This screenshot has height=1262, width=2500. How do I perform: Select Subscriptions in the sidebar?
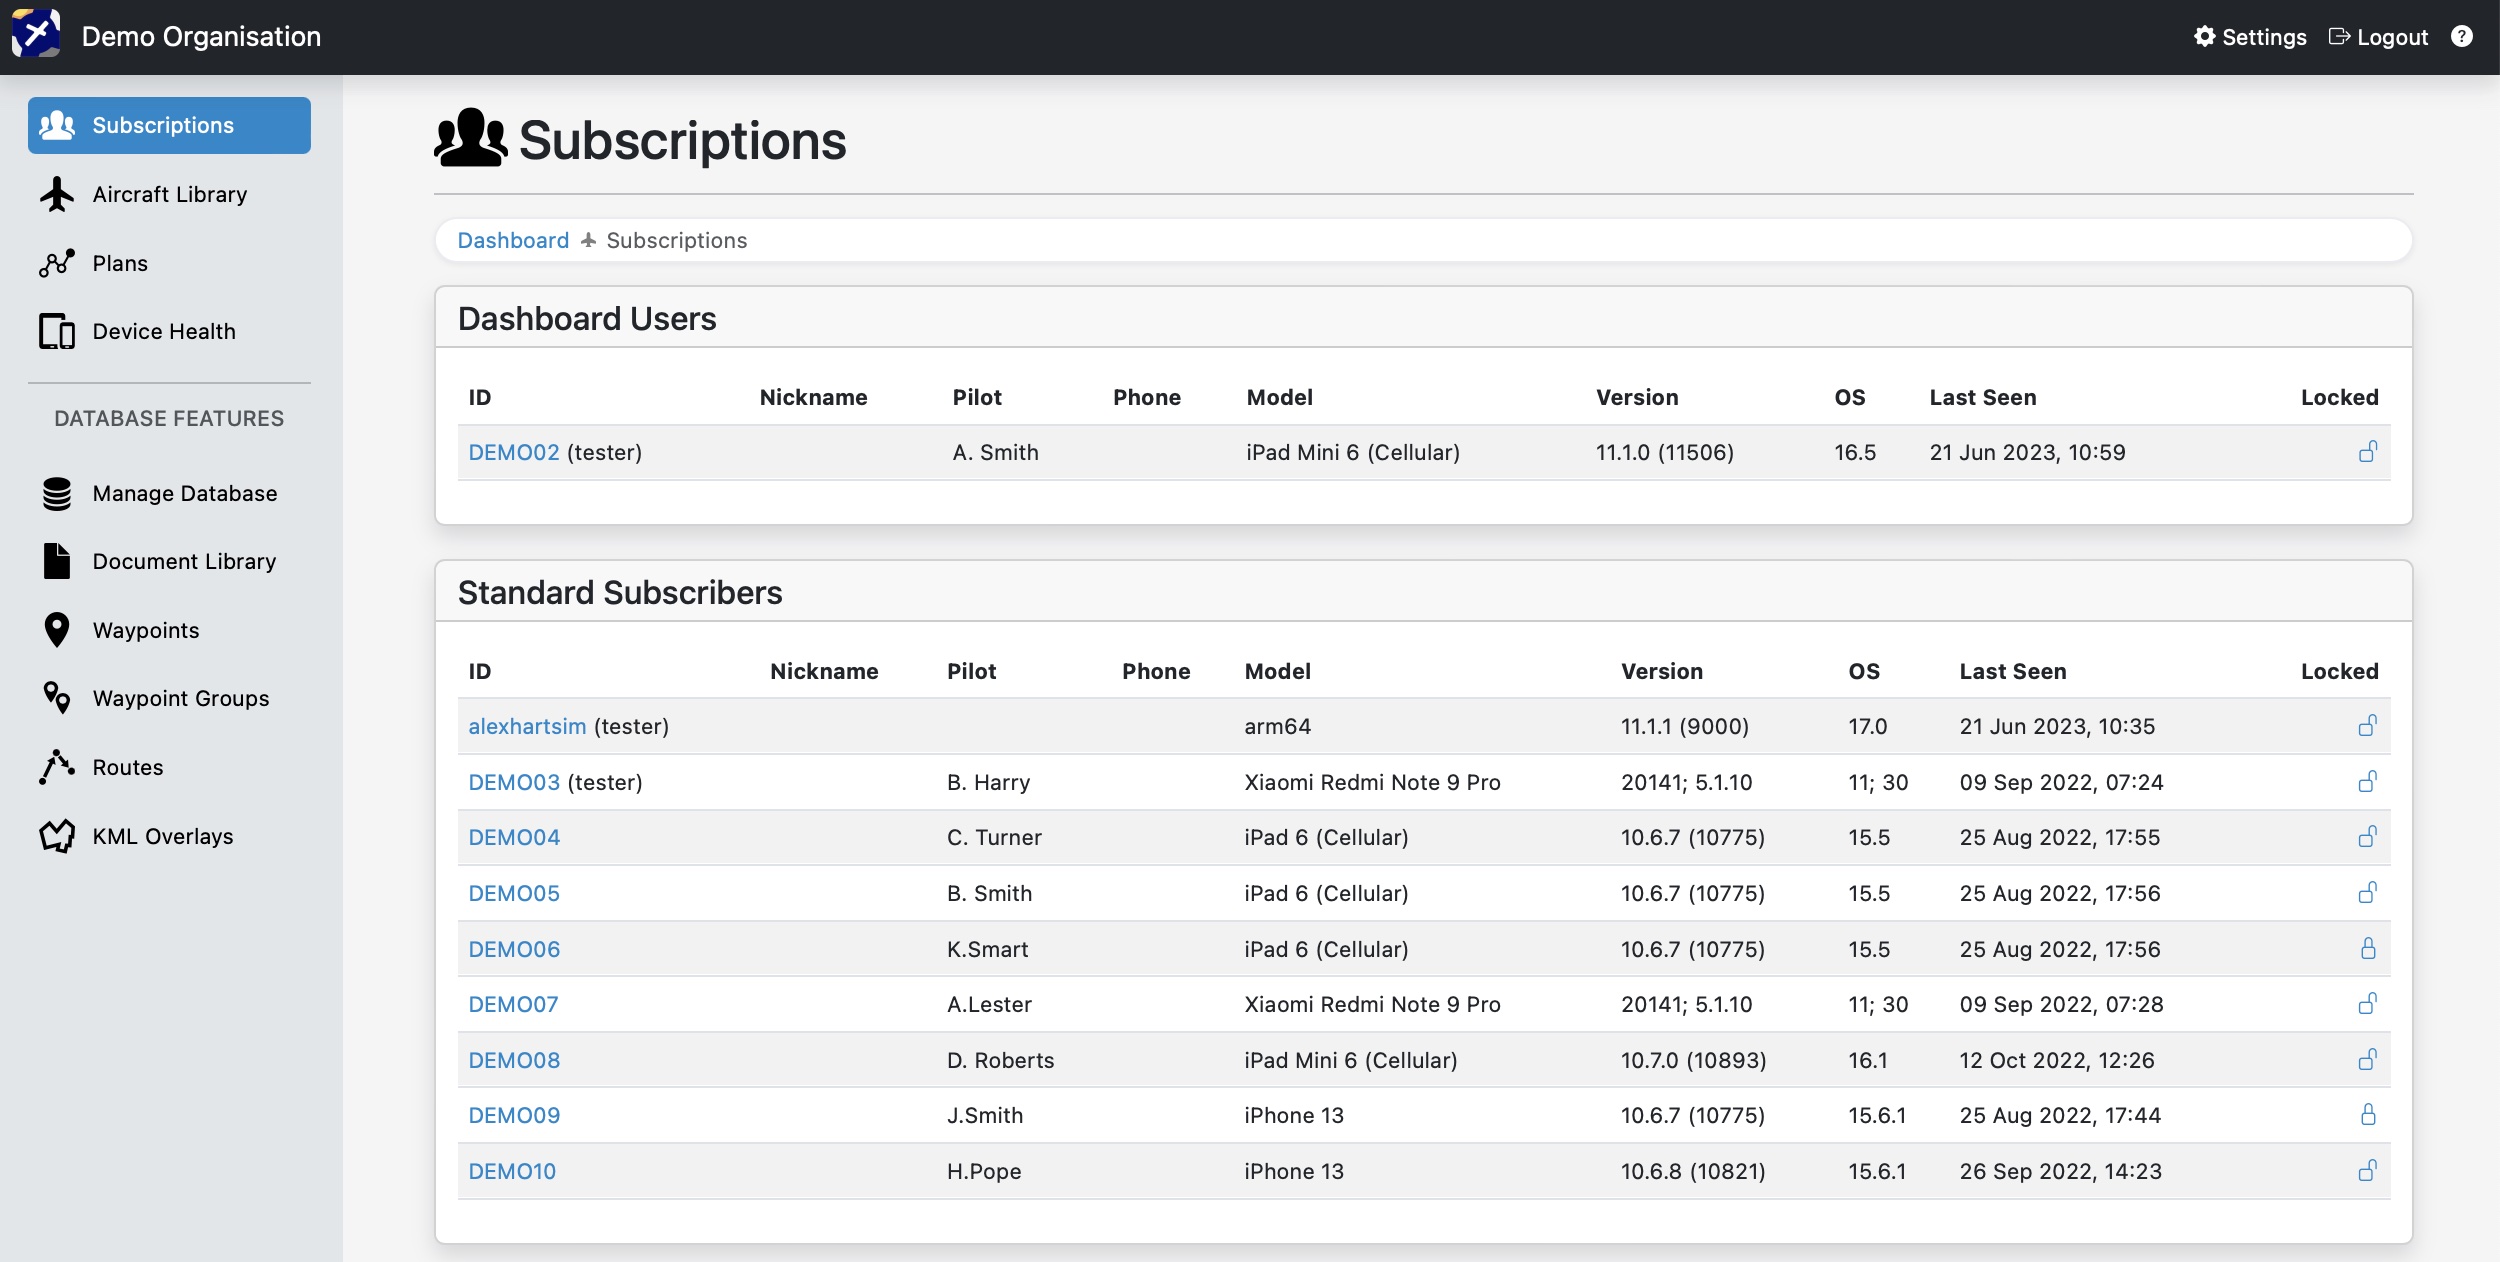point(169,125)
